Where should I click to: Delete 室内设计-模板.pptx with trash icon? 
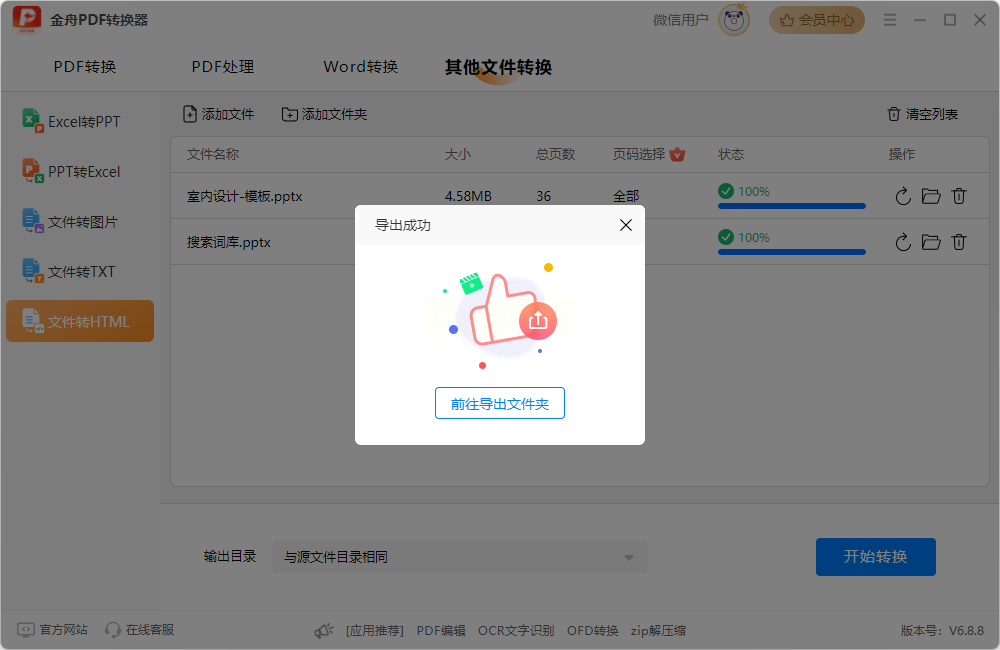(x=959, y=196)
